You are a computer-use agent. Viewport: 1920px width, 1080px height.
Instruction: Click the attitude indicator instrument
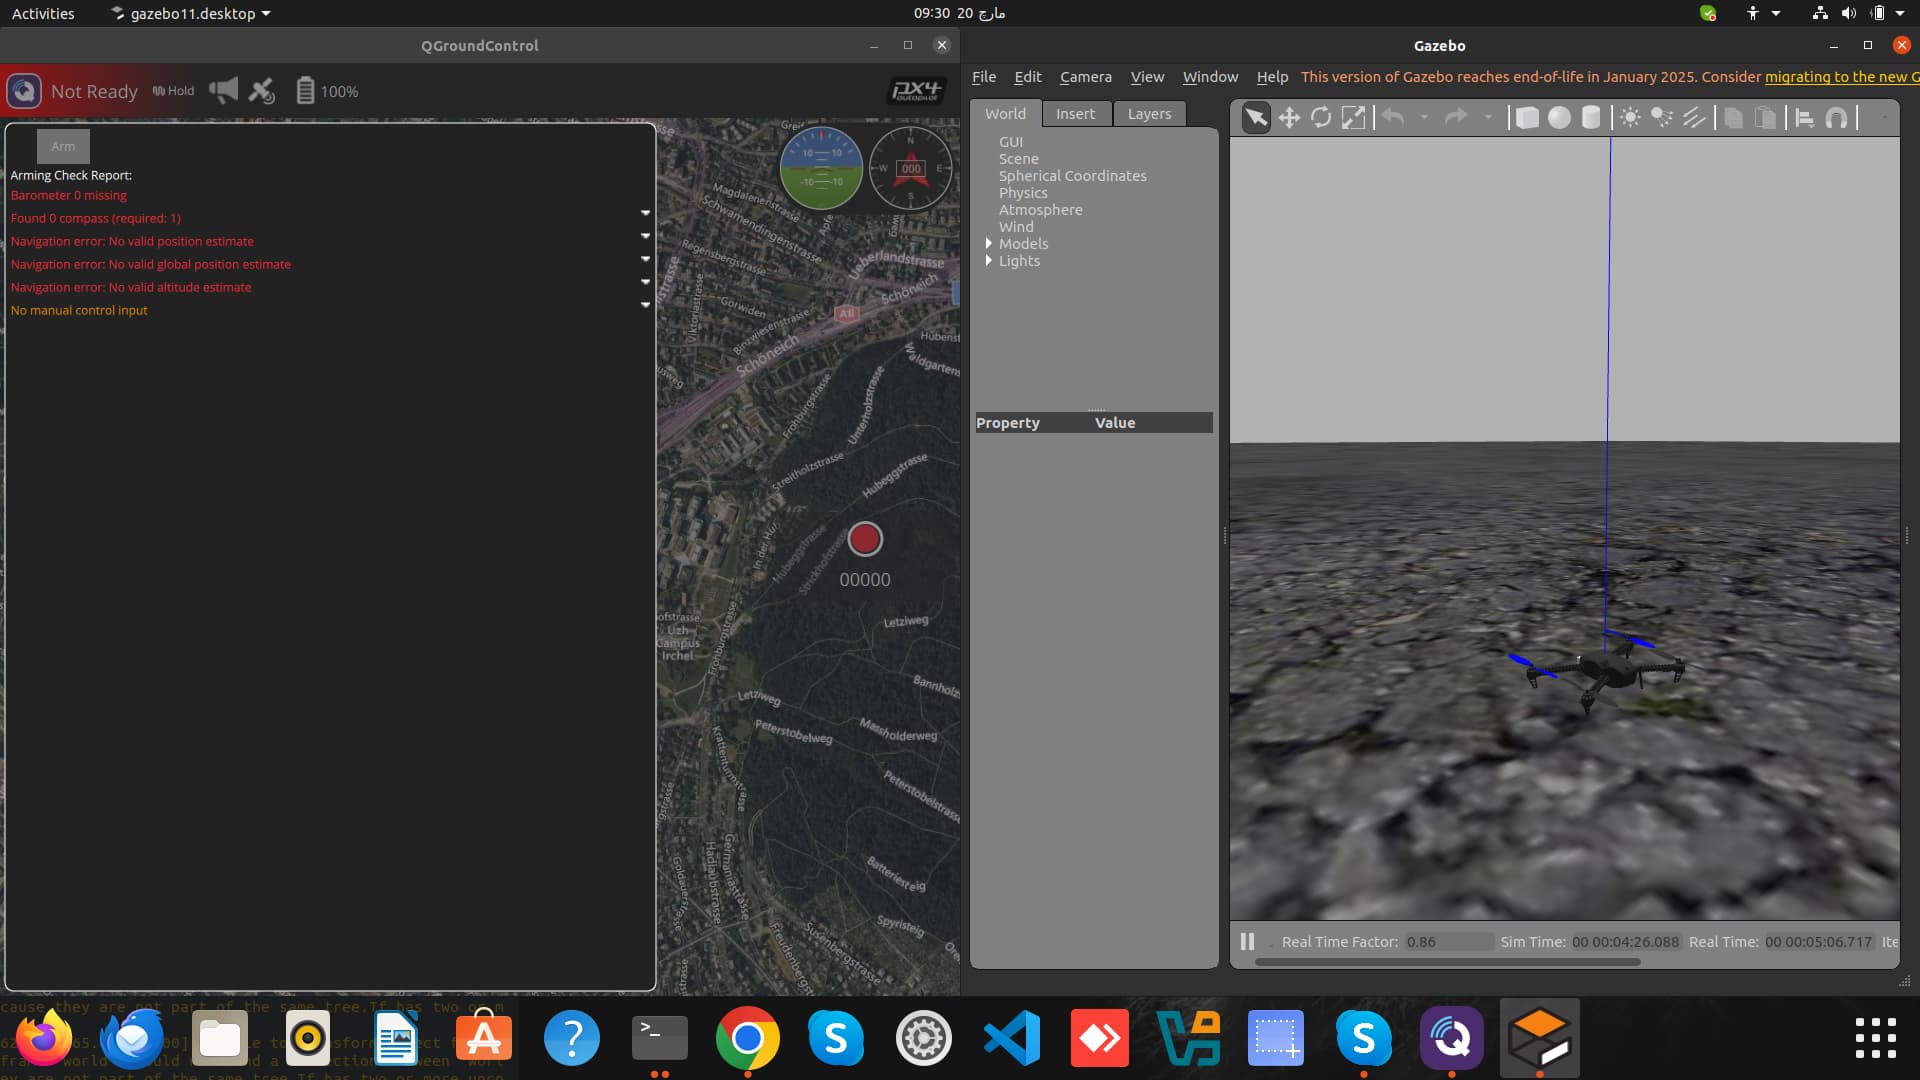tap(821, 167)
